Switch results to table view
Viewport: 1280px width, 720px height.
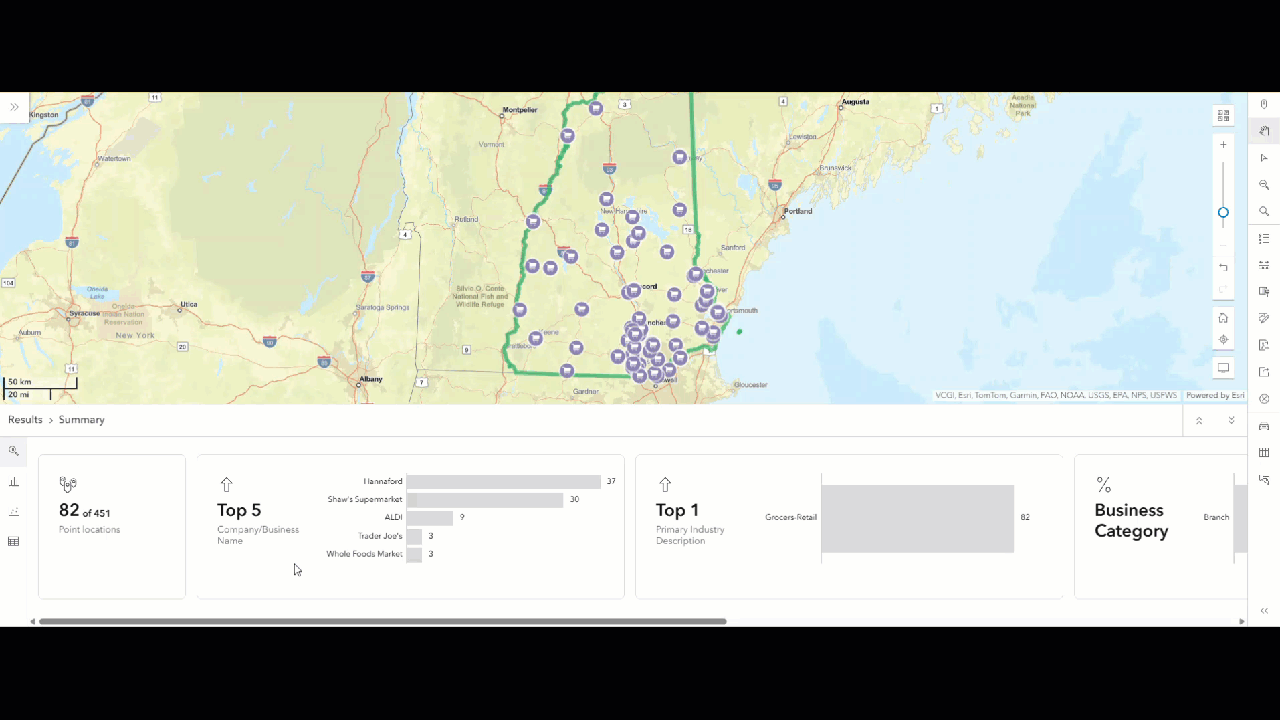click(13, 542)
